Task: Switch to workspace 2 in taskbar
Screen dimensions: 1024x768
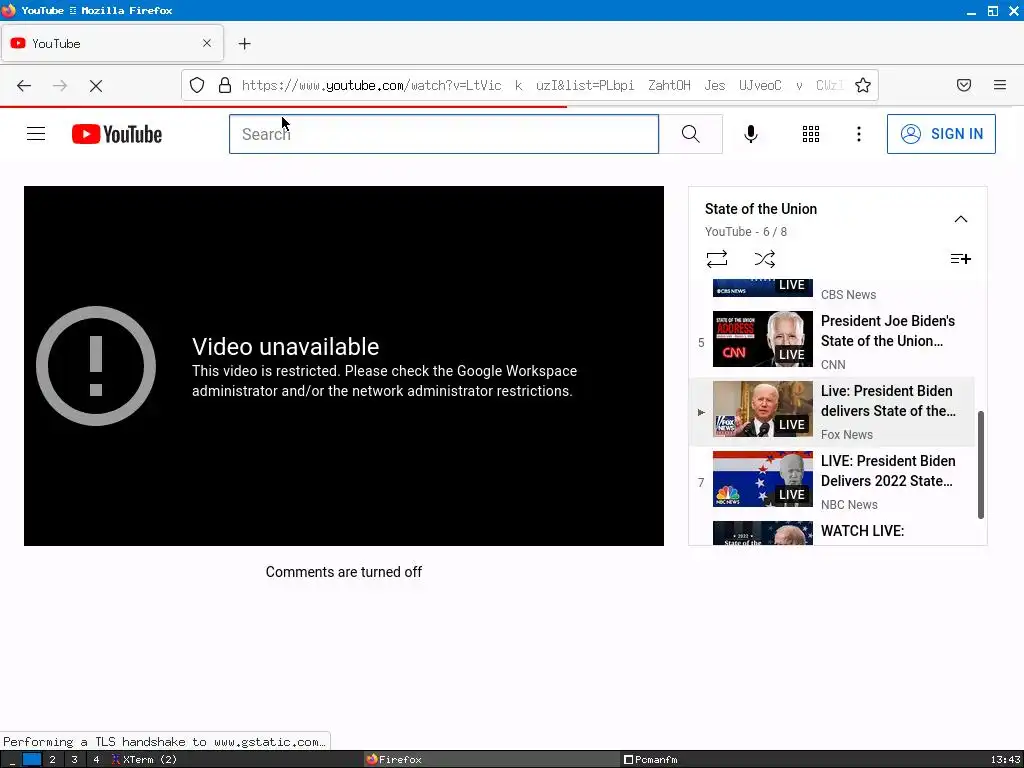Action: pyautogui.click(x=52, y=760)
